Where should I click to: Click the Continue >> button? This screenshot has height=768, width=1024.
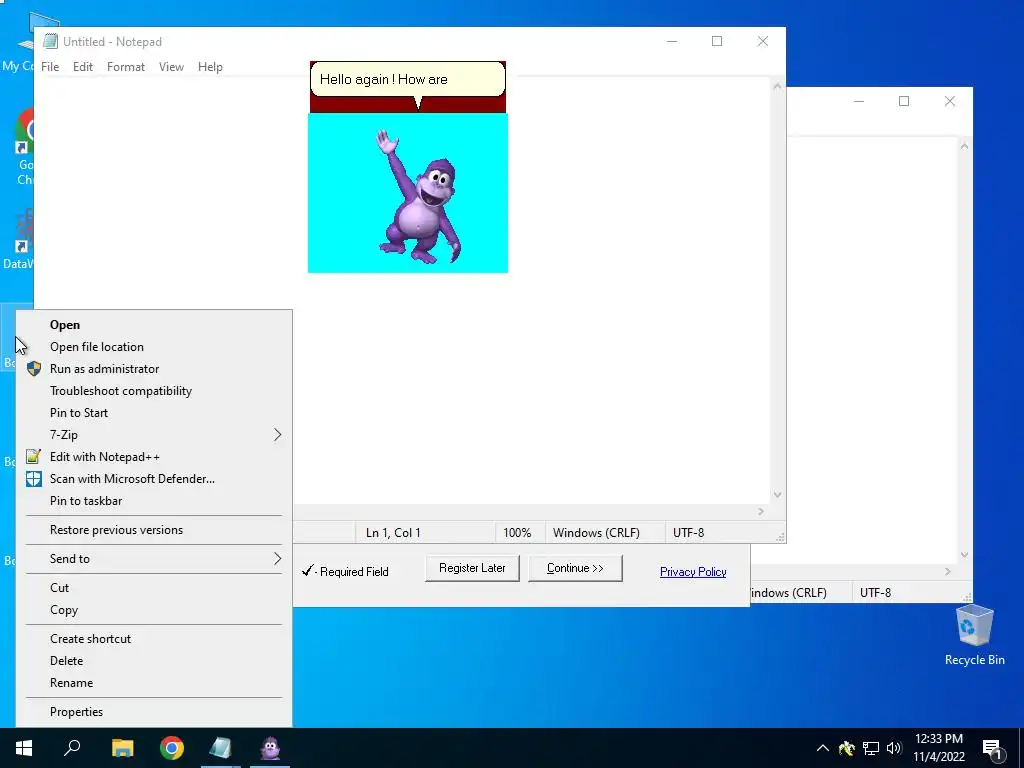click(575, 568)
